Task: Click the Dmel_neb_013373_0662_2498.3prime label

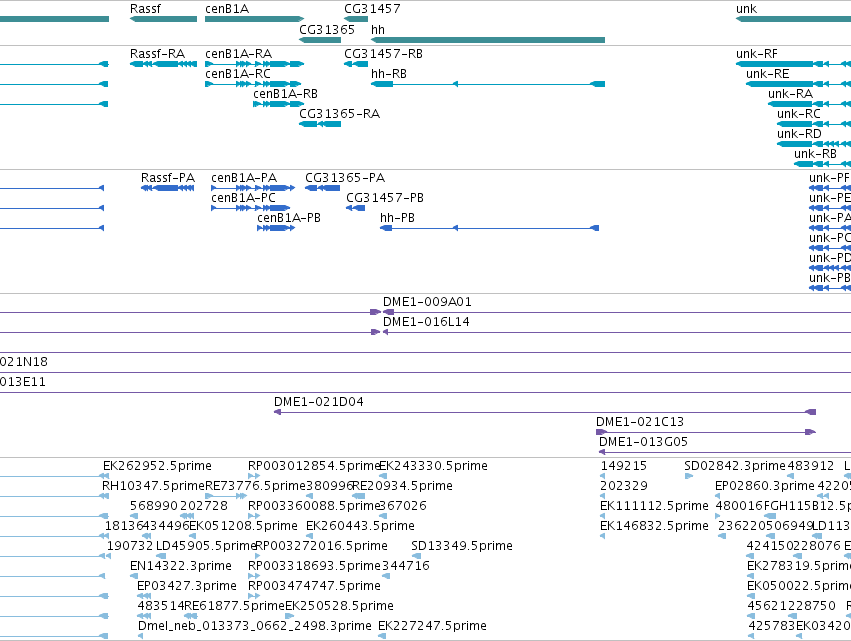Action: pos(255,626)
